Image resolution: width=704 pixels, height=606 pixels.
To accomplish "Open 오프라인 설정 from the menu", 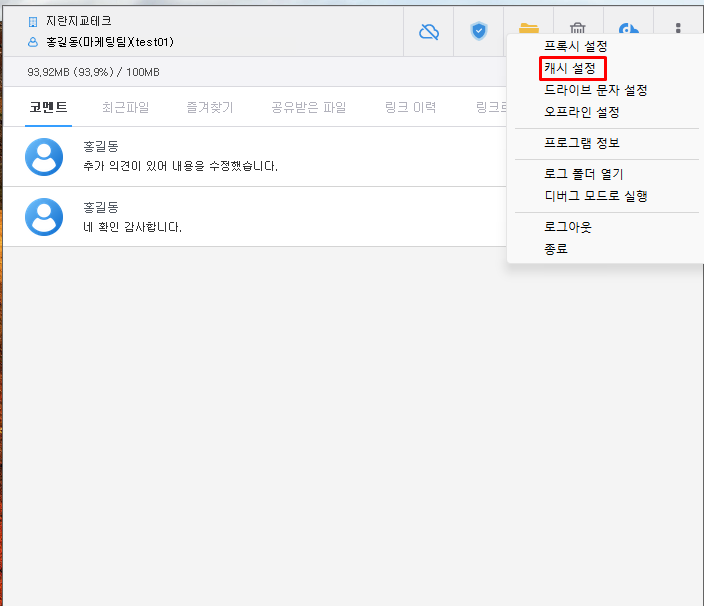I will (x=581, y=112).
